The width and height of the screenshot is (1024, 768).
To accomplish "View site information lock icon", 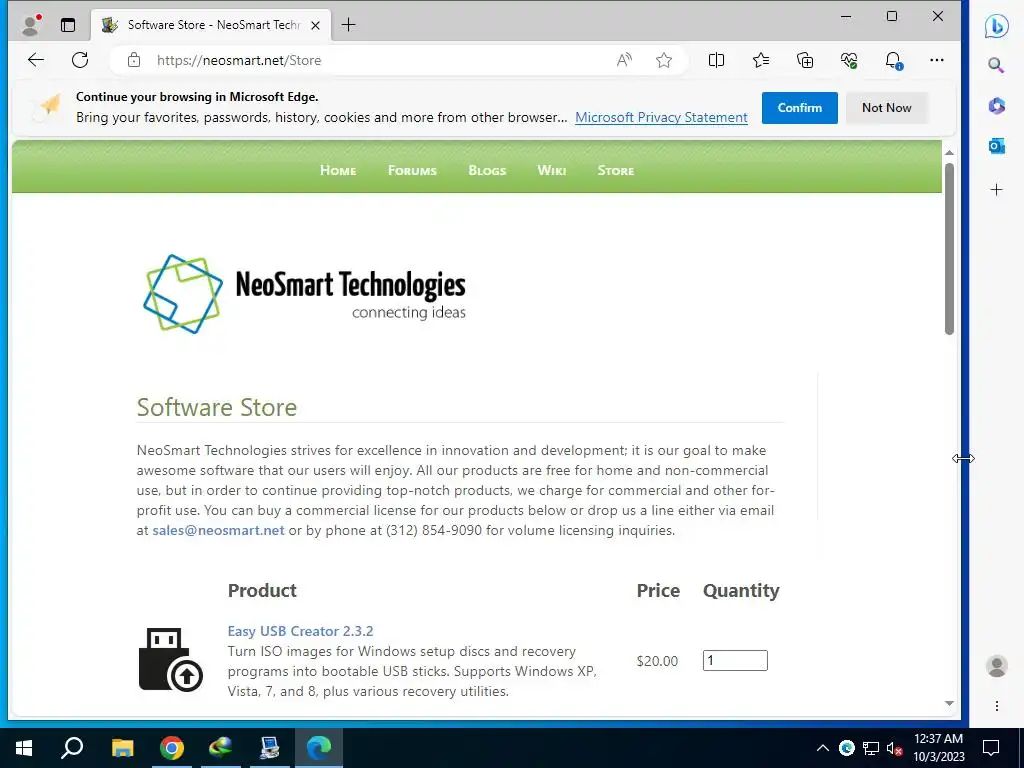I will [x=134, y=60].
